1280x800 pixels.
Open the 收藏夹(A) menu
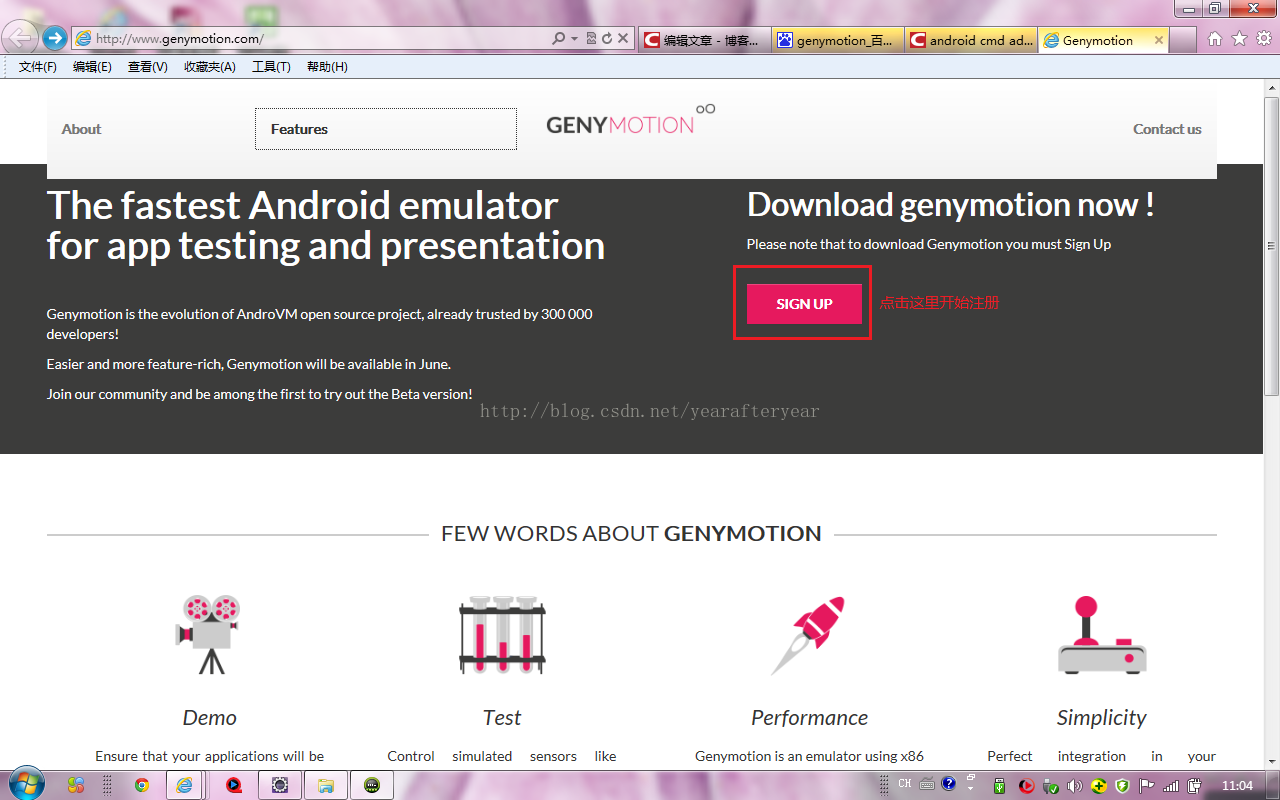[x=210, y=67]
